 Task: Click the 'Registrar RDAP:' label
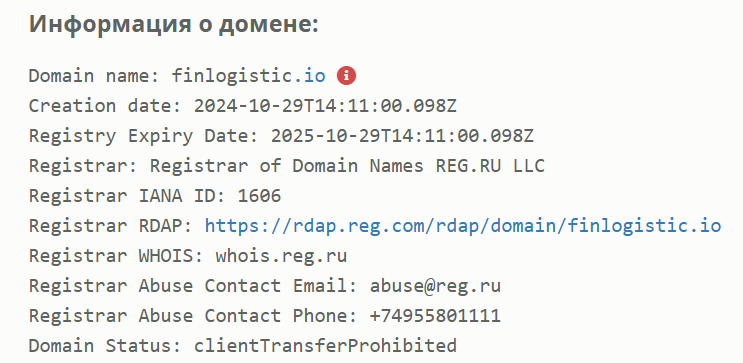tap(111, 226)
